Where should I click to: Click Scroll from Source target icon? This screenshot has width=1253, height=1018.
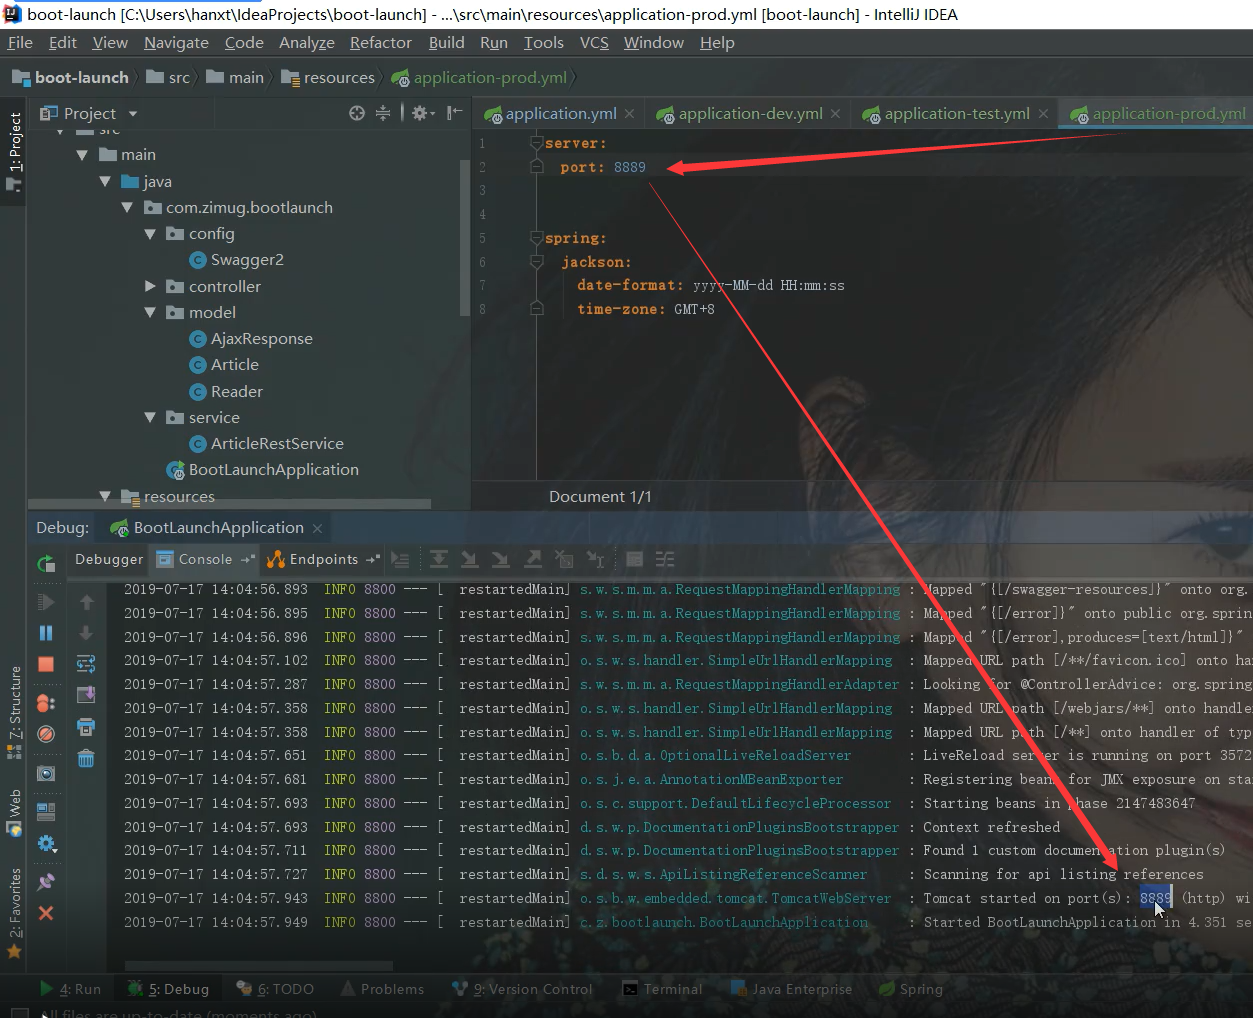[357, 113]
